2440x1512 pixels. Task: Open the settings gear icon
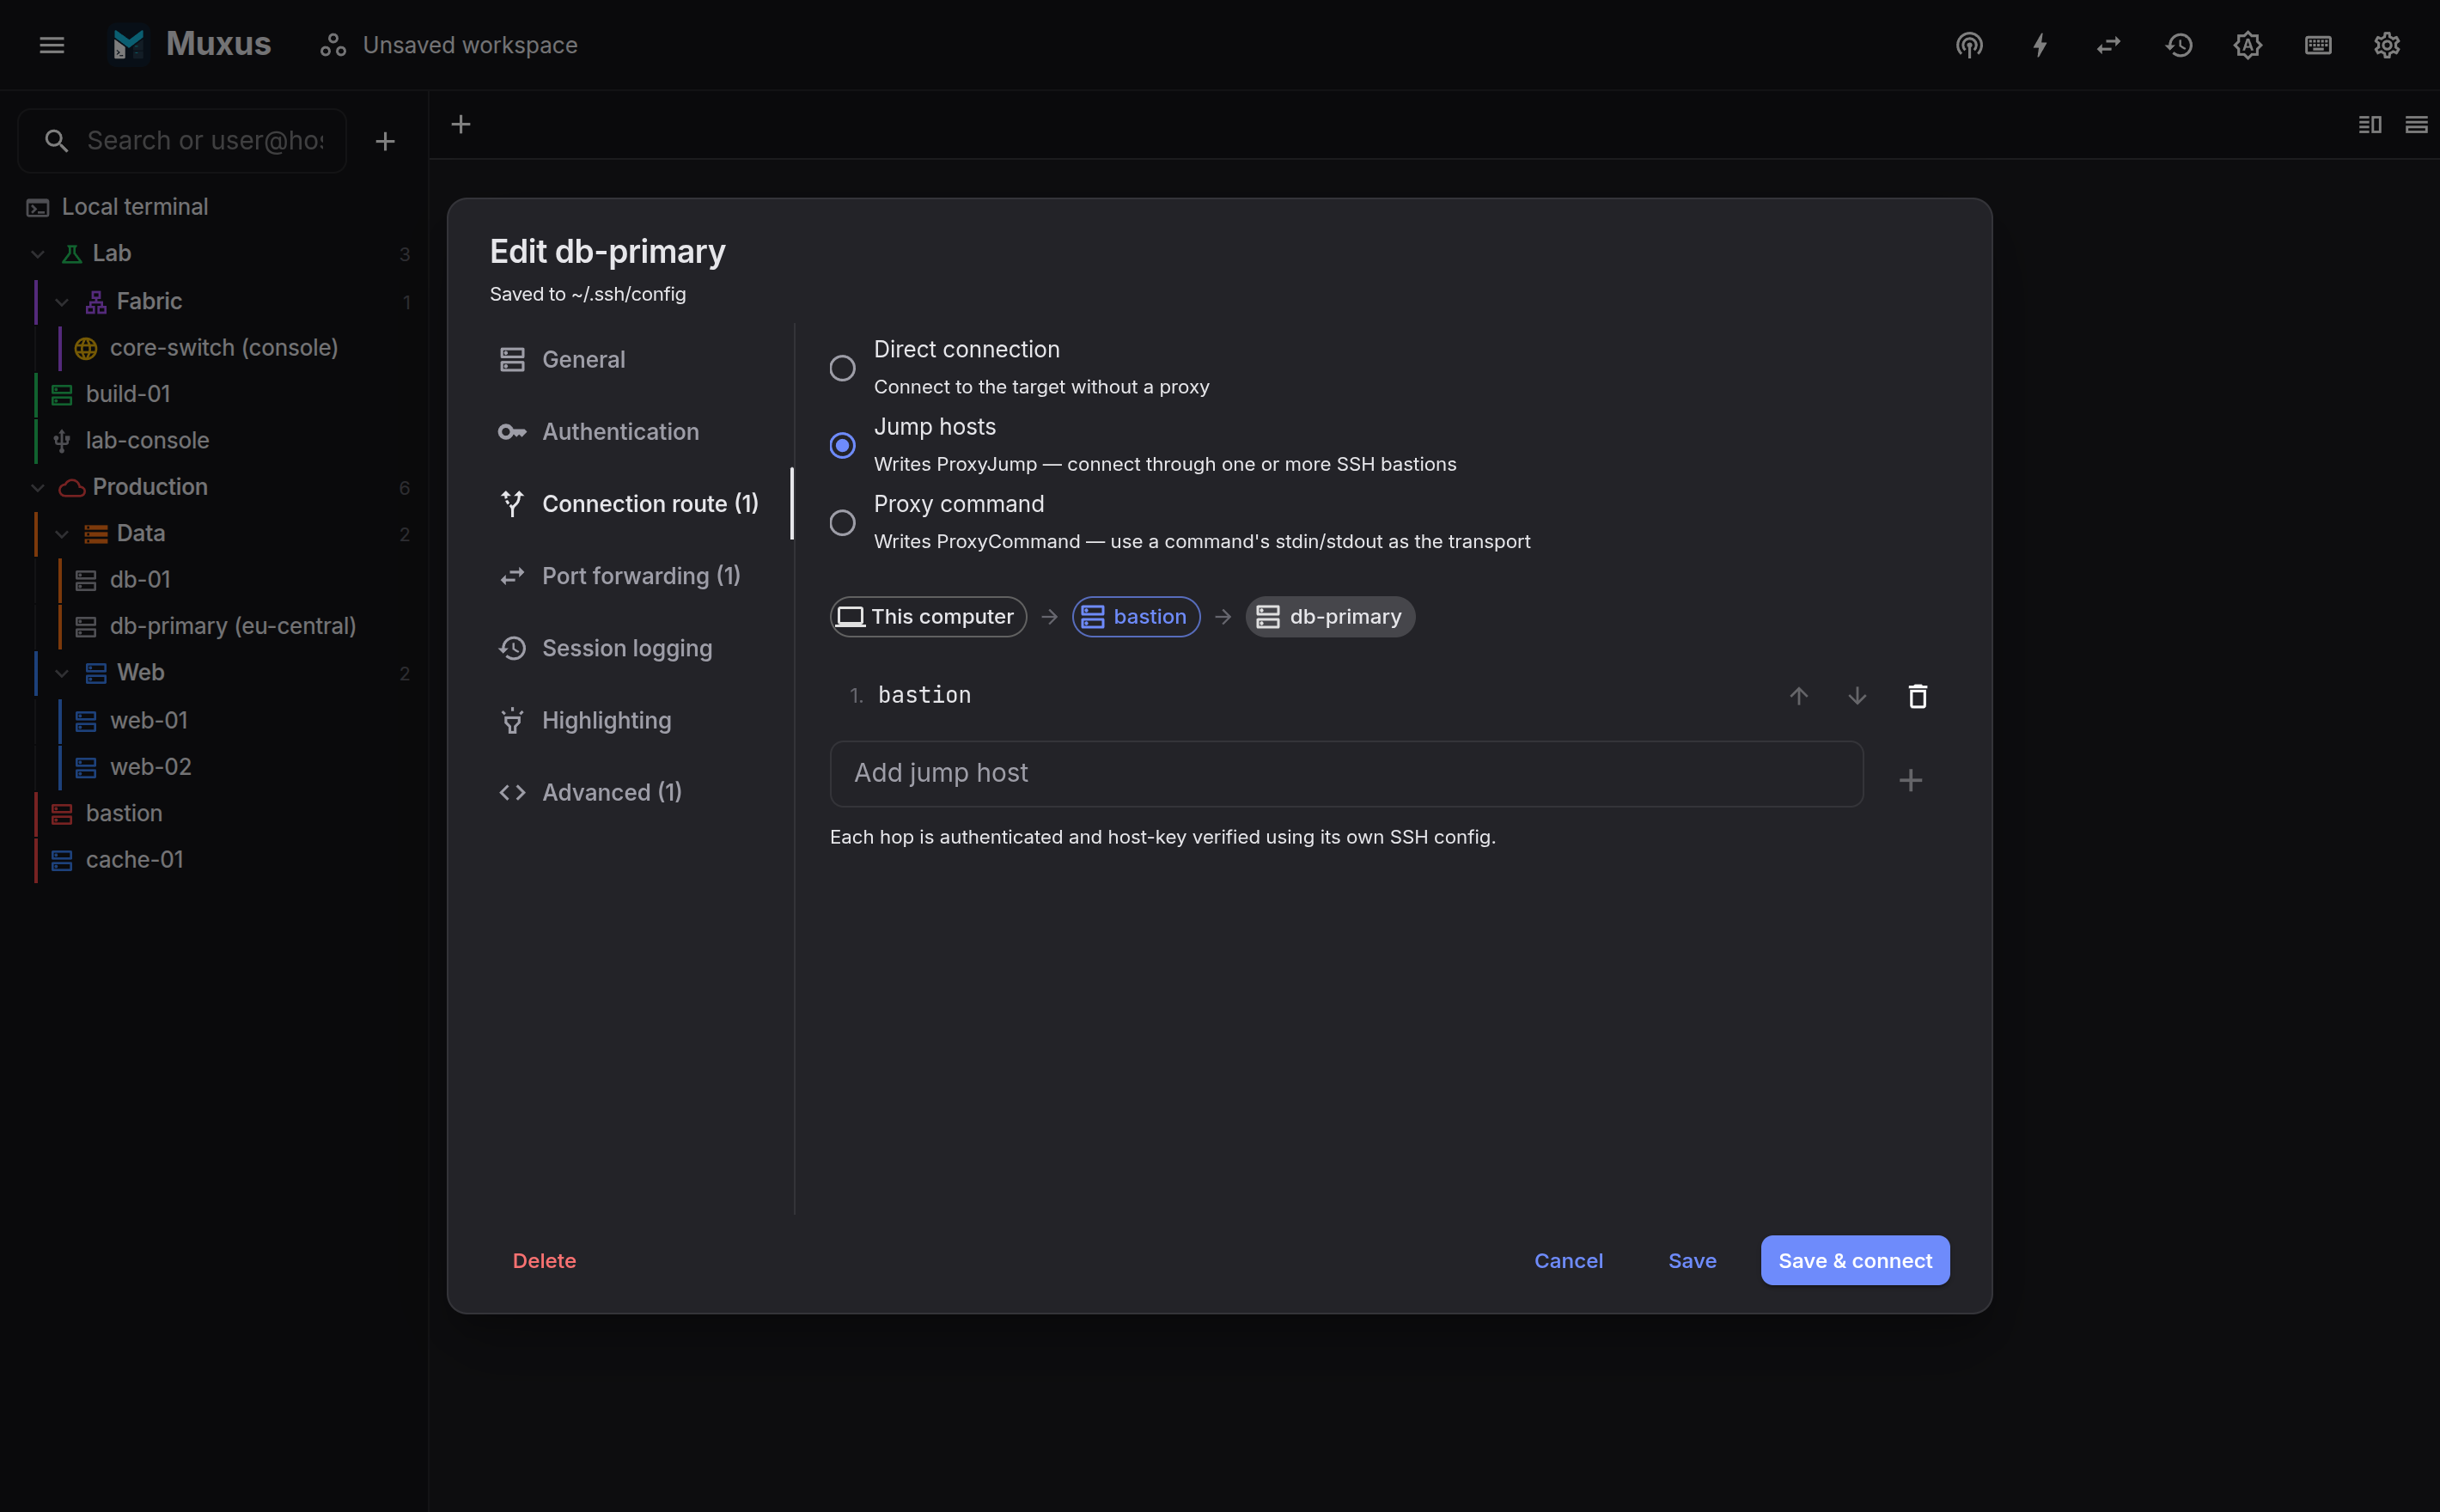pyautogui.click(x=2387, y=45)
